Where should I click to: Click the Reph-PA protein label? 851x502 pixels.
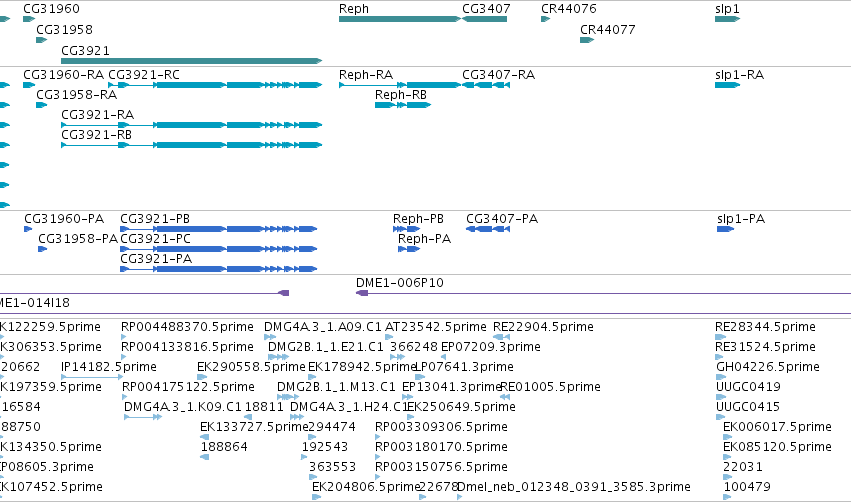[x=424, y=239]
